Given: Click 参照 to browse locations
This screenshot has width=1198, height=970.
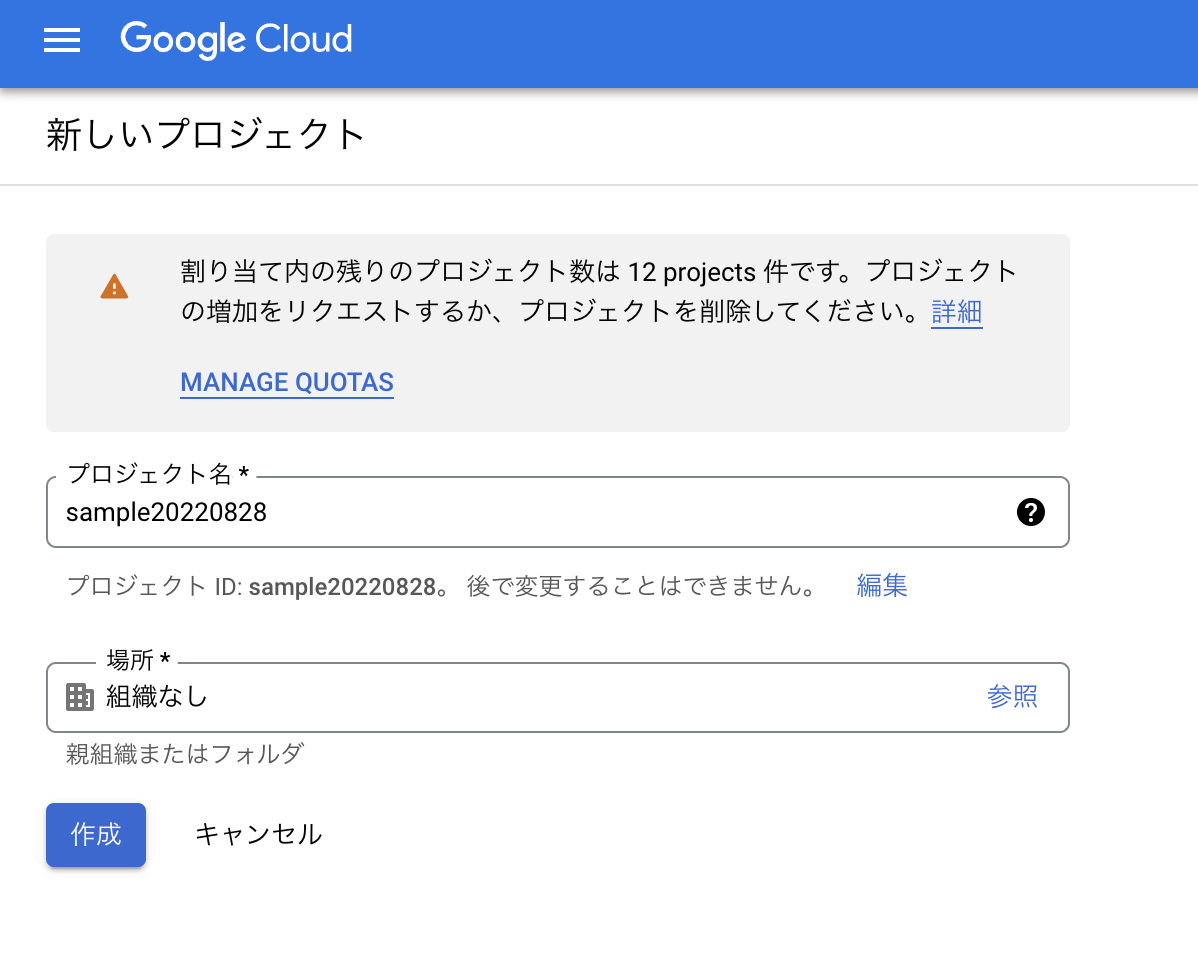Looking at the screenshot, I should [x=1012, y=697].
